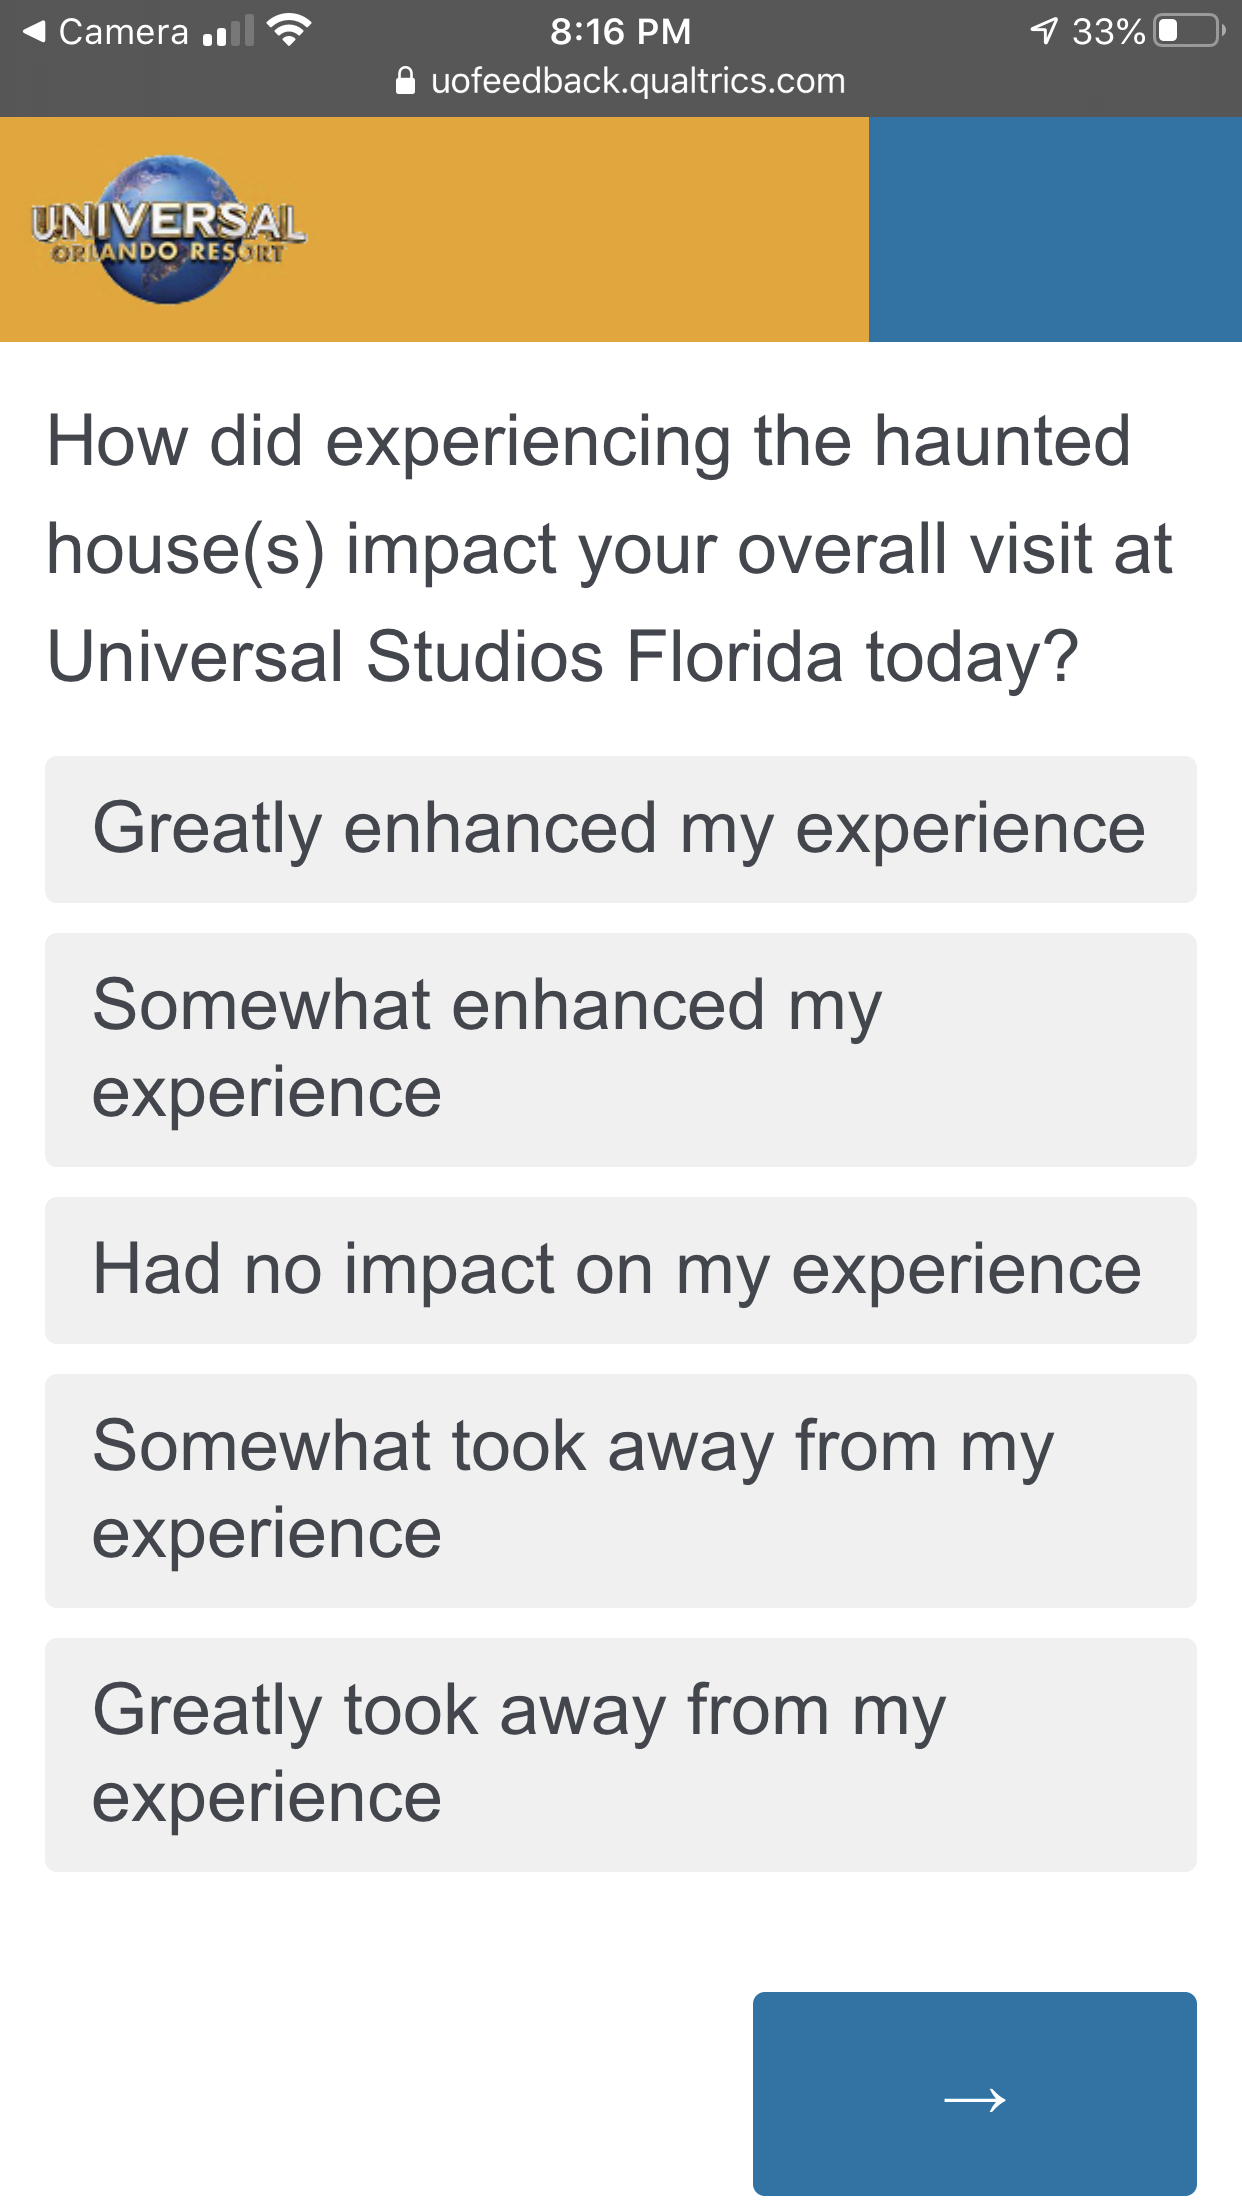Select "Greatly enhanced my experience"
Screen dimensions: 1242x2208
point(620,829)
